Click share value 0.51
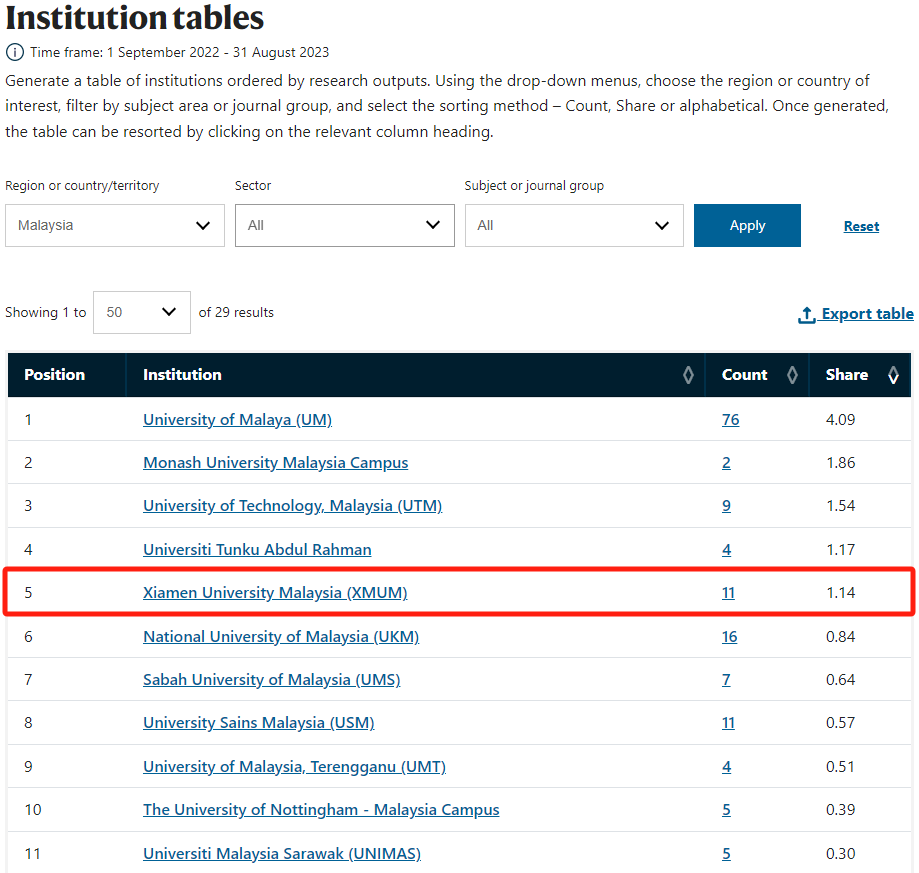919x873 pixels. (840, 767)
